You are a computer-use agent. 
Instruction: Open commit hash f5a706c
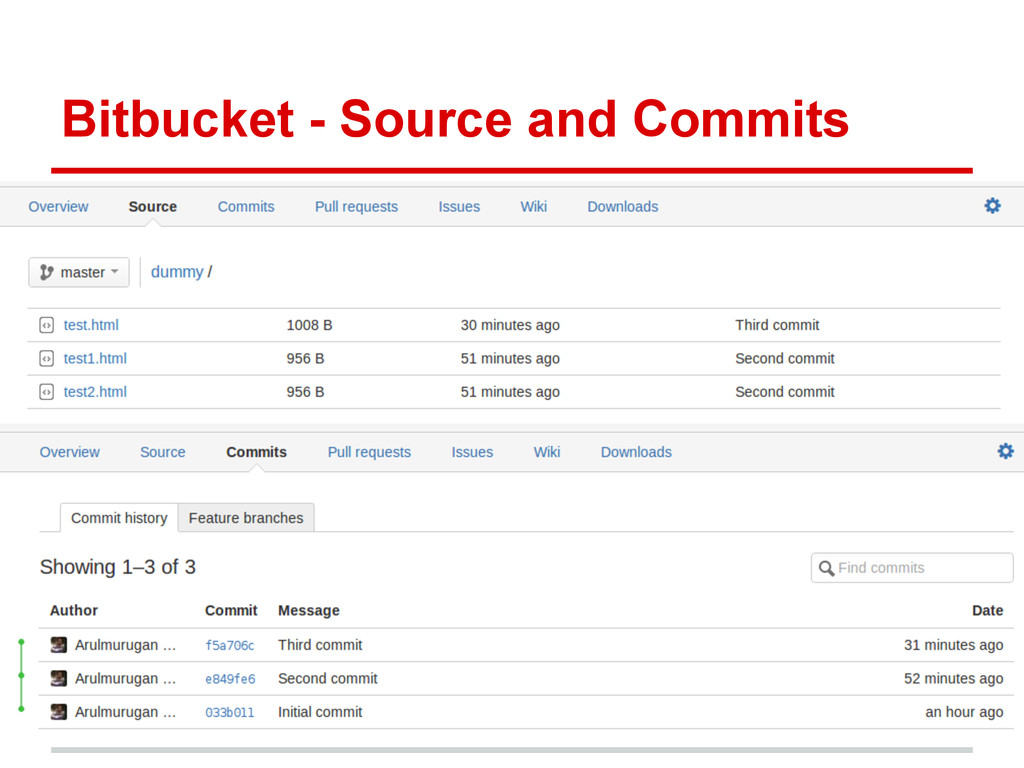(230, 645)
